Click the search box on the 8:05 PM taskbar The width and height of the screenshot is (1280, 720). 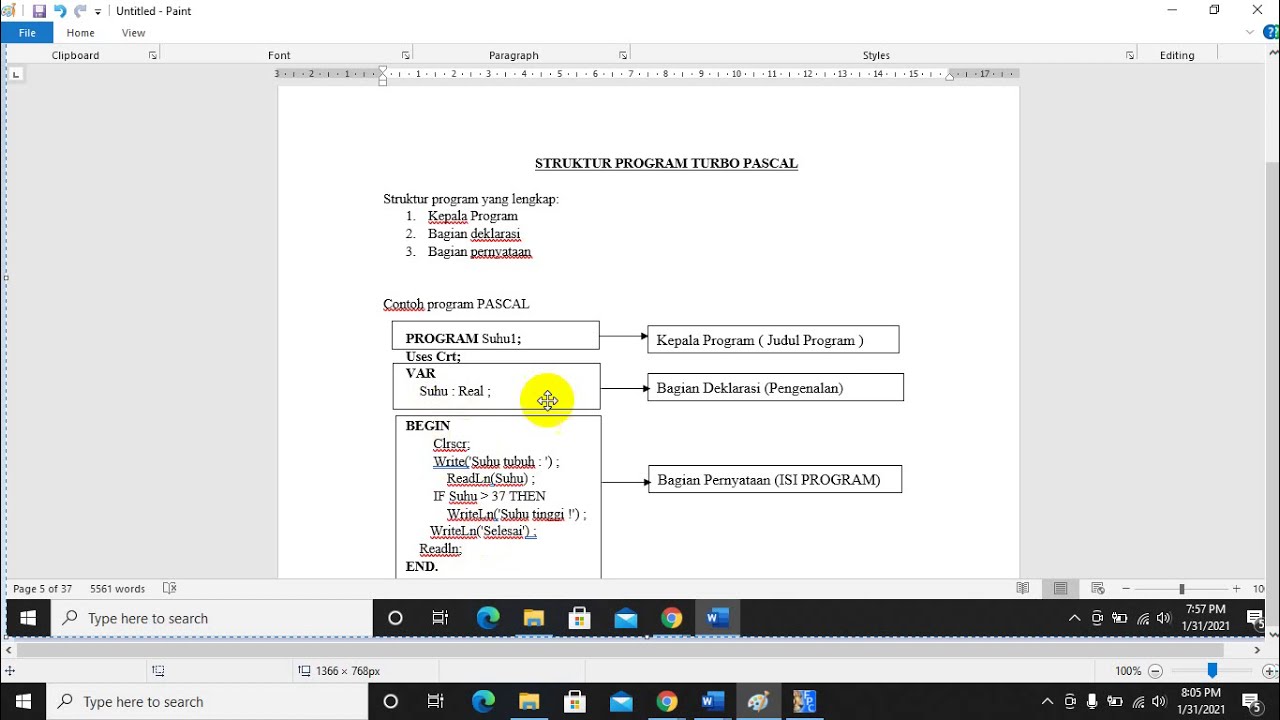[x=207, y=701]
